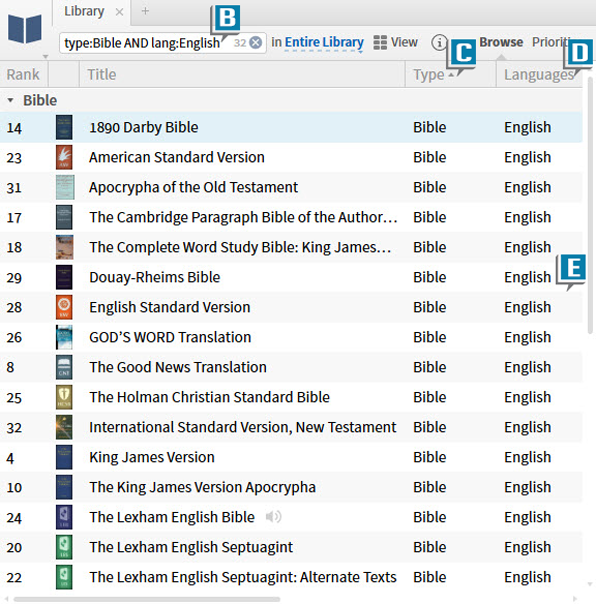Open The Complete Word Study Bible title
596x604 pixels.
(x=240, y=247)
